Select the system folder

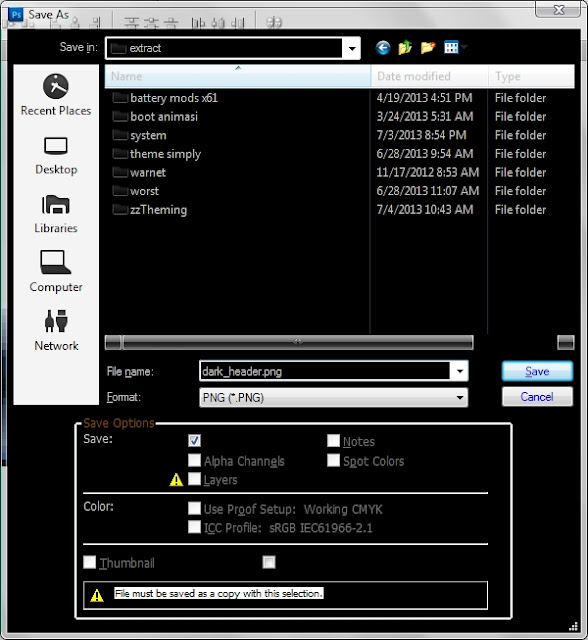pos(139,136)
